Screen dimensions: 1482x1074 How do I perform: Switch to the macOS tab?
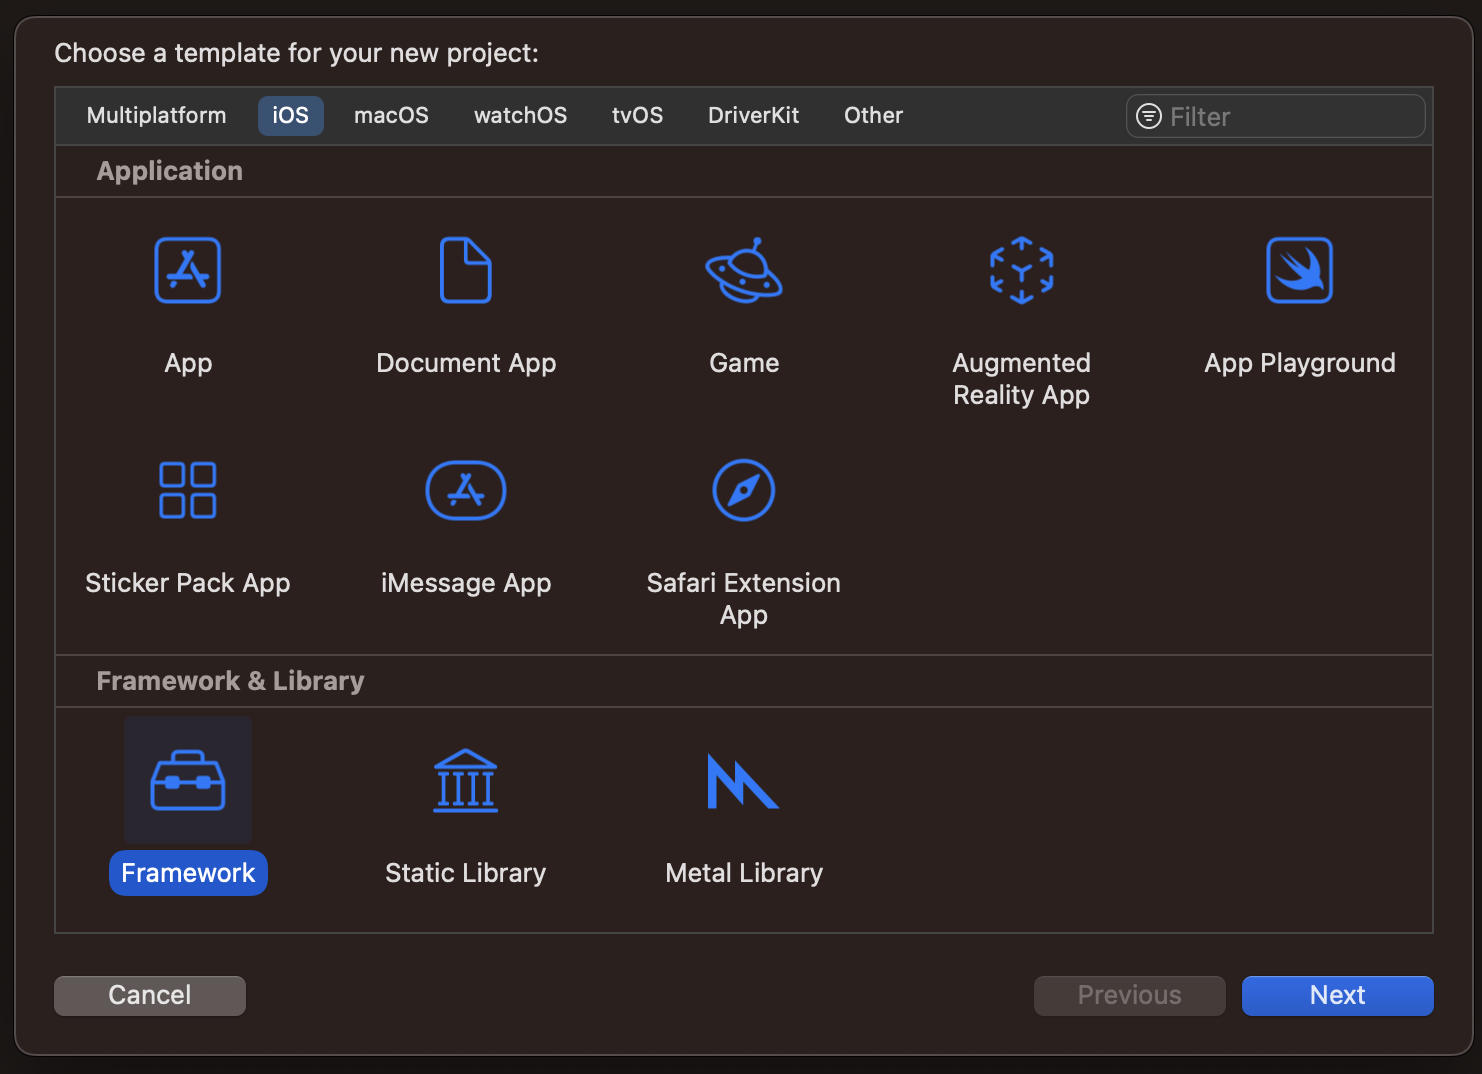point(391,116)
